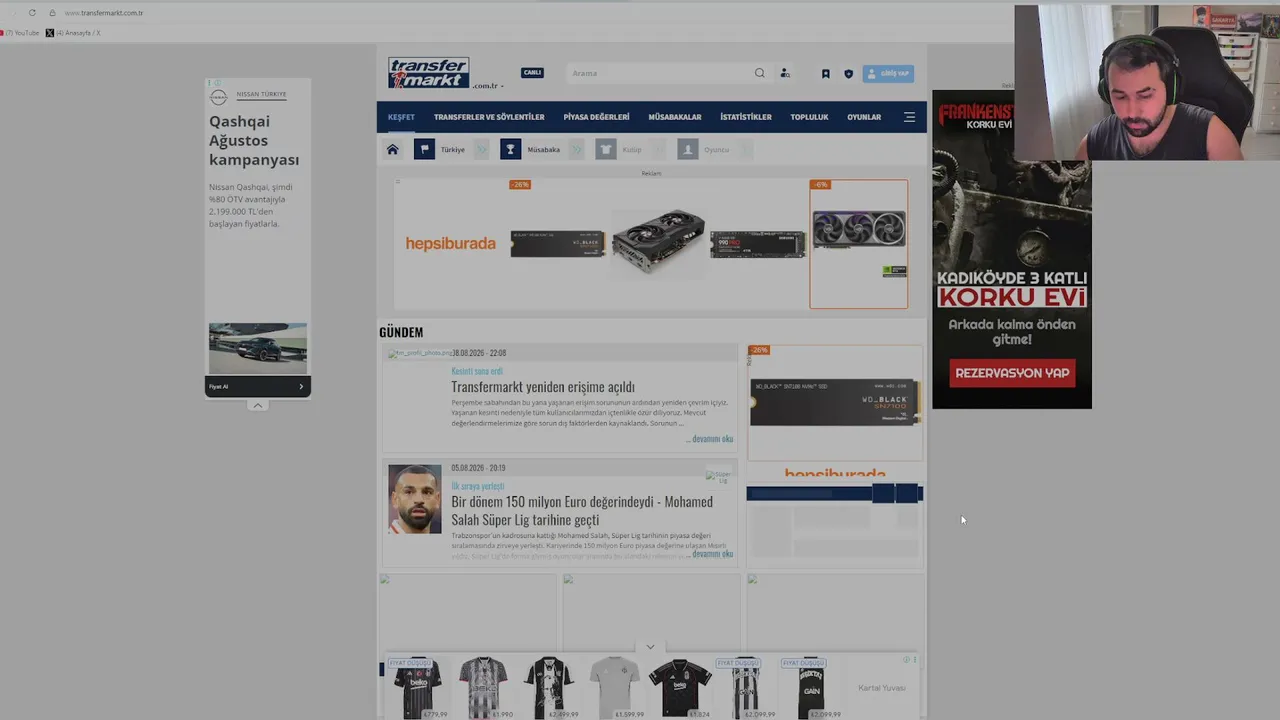Open the Beşiktaş jersey priced 4.779,99

416,688
